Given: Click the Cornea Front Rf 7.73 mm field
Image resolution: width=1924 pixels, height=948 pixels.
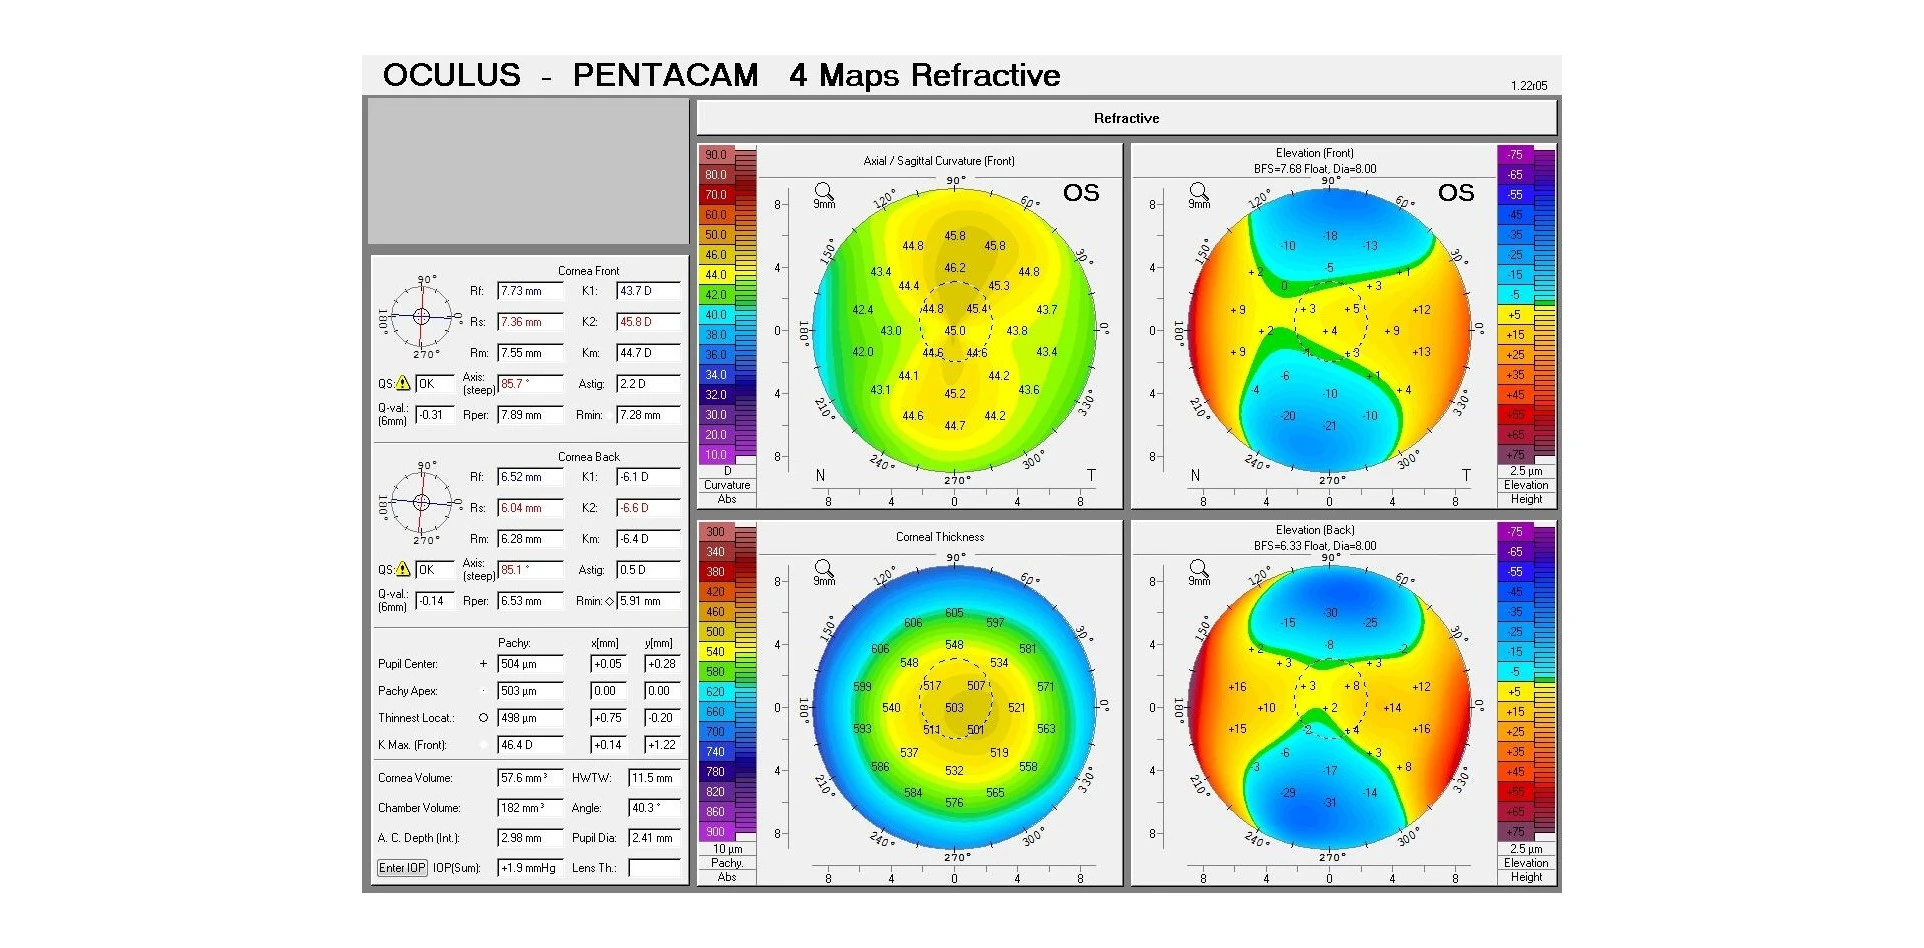Looking at the screenshot, I should pyautogui.click(x=531, y=291).
